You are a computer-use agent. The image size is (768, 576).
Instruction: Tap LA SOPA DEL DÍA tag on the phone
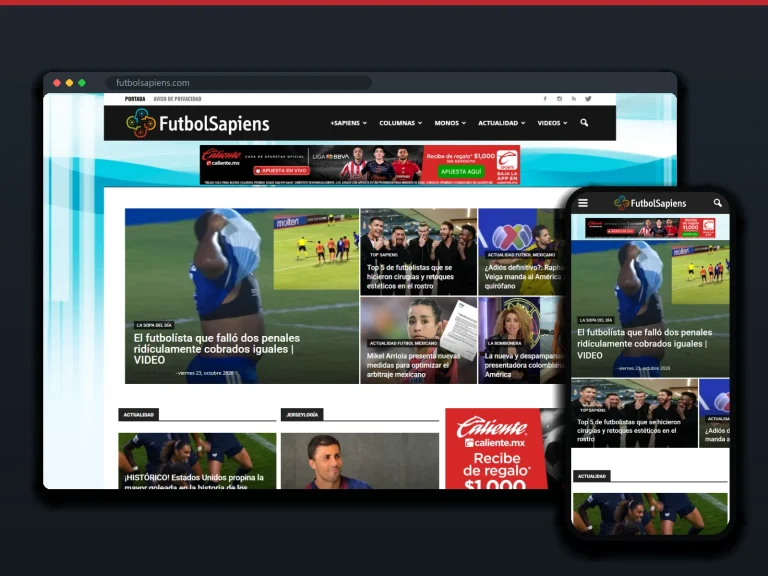[596, 320]
